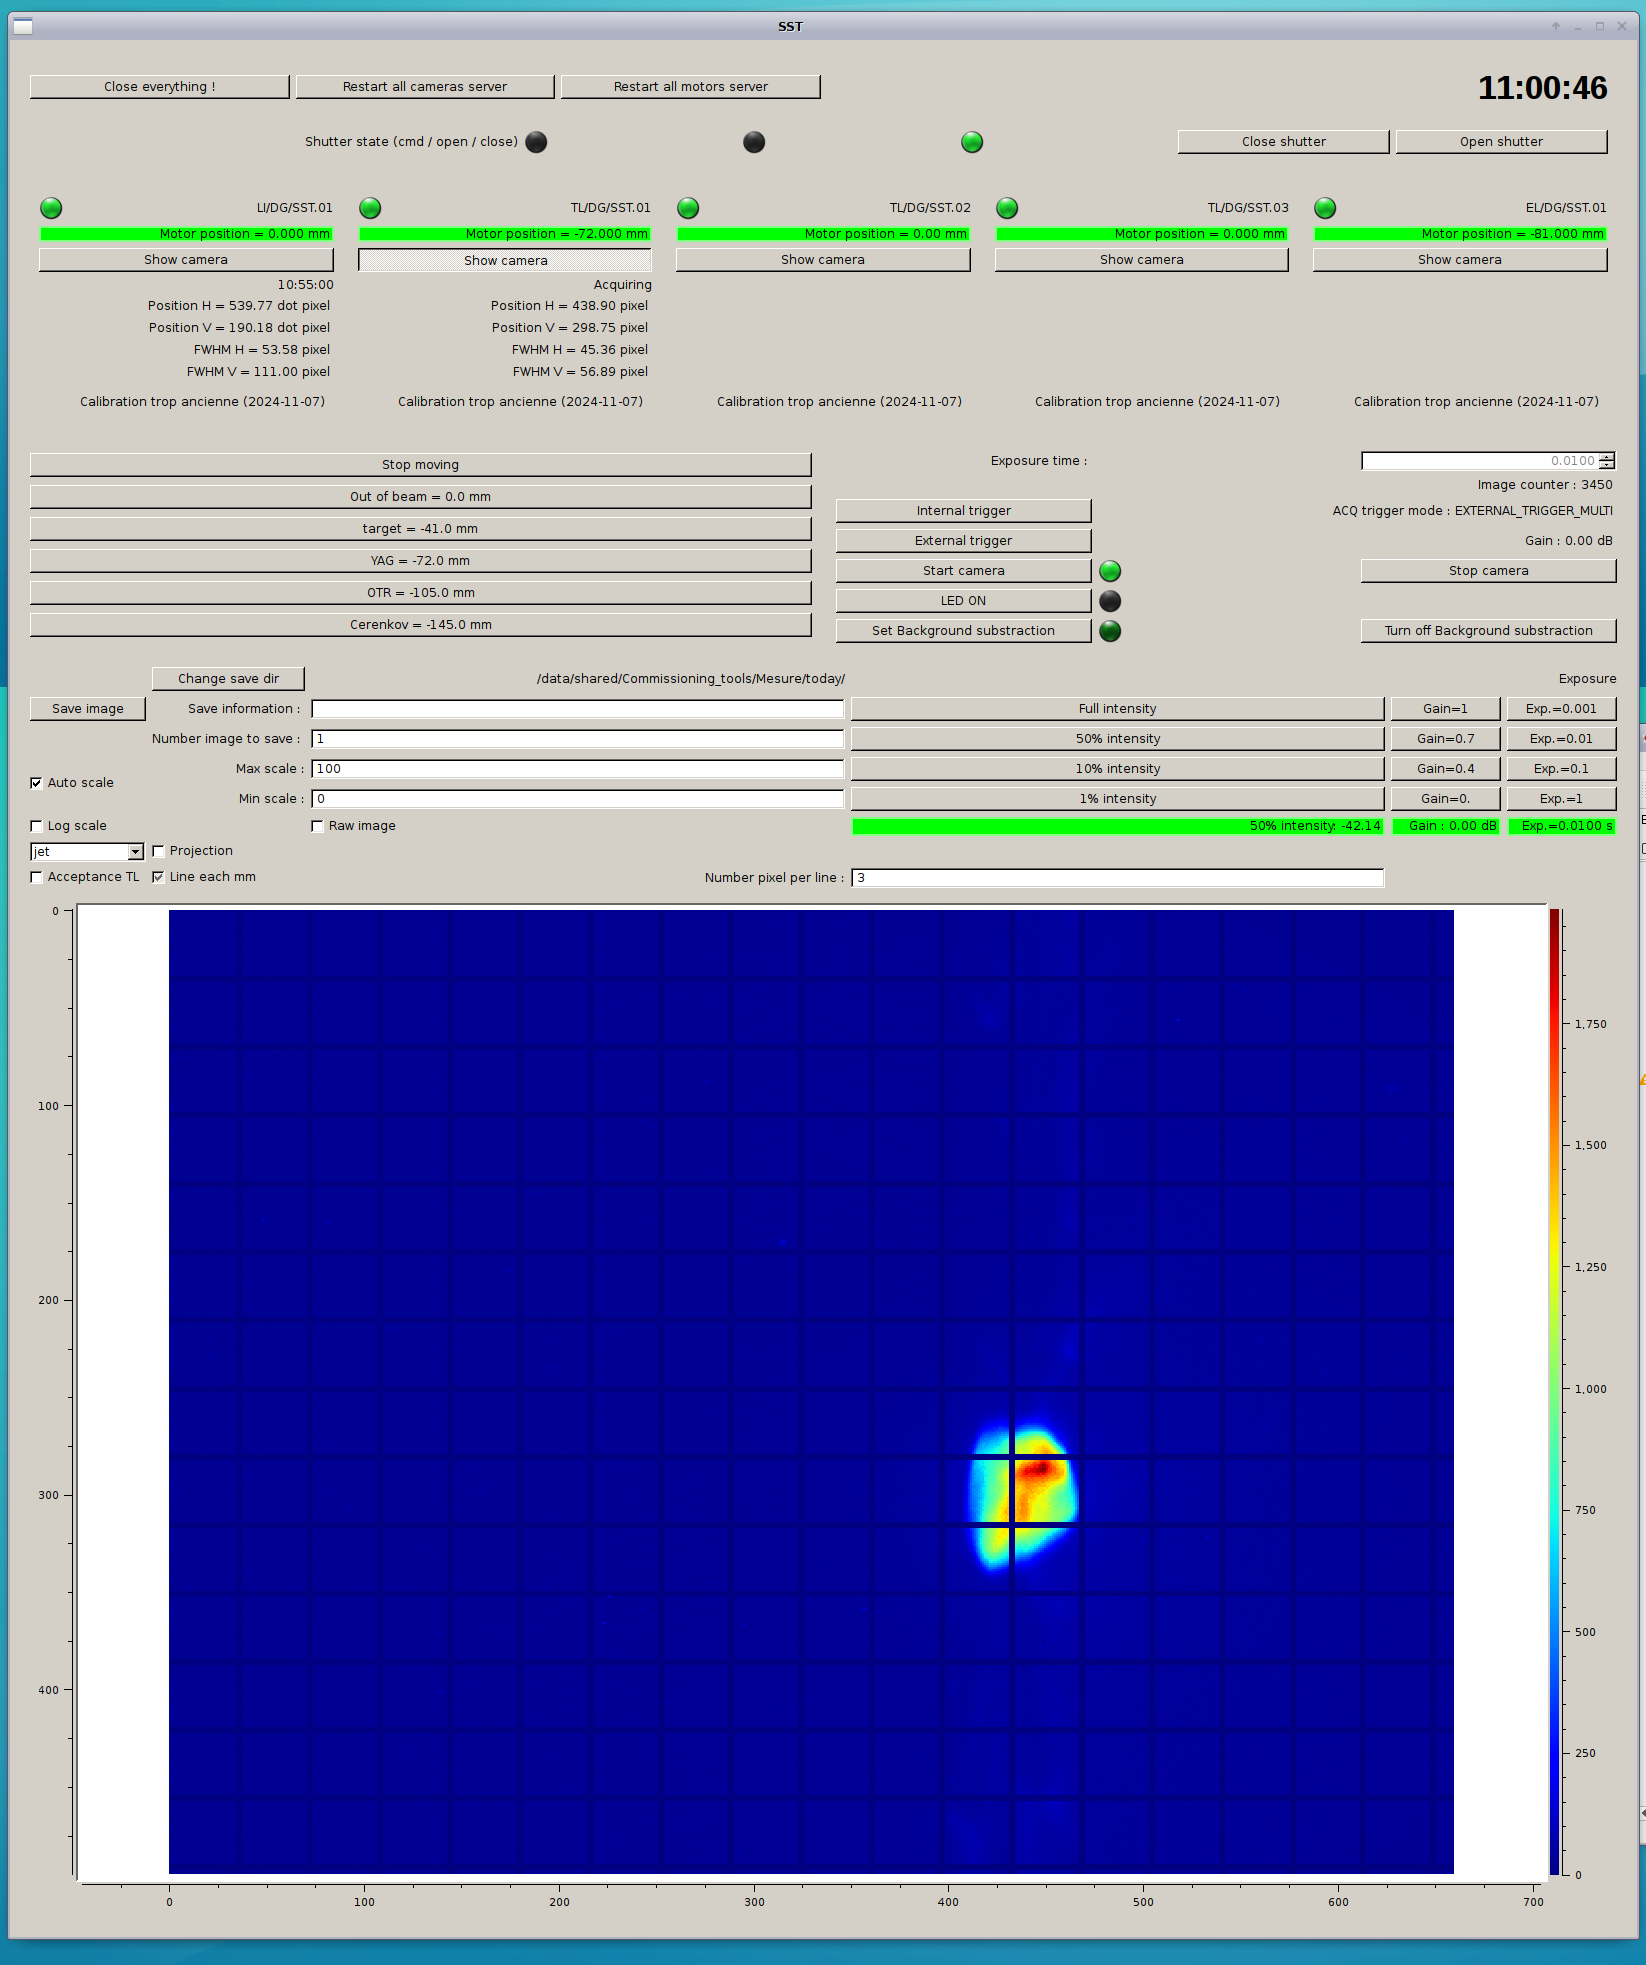
Task: Show camera for TL/DG/SST.02
Action: 822,260
